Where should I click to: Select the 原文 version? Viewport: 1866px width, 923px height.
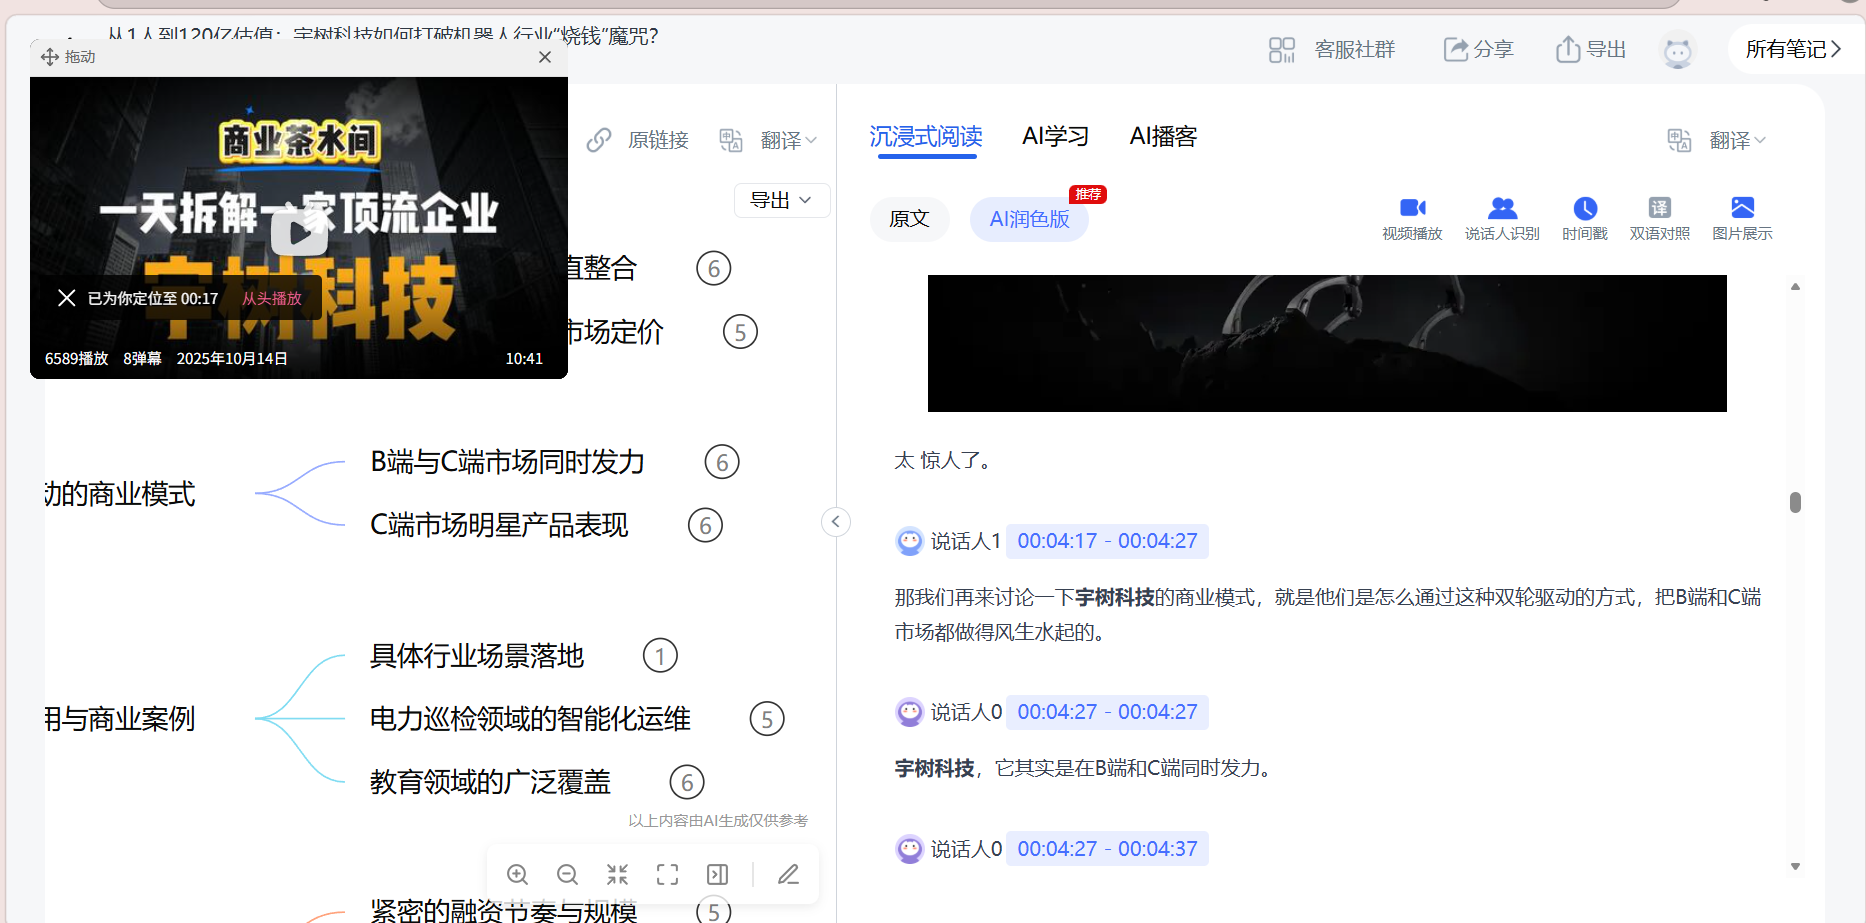[x=909, y=219]
